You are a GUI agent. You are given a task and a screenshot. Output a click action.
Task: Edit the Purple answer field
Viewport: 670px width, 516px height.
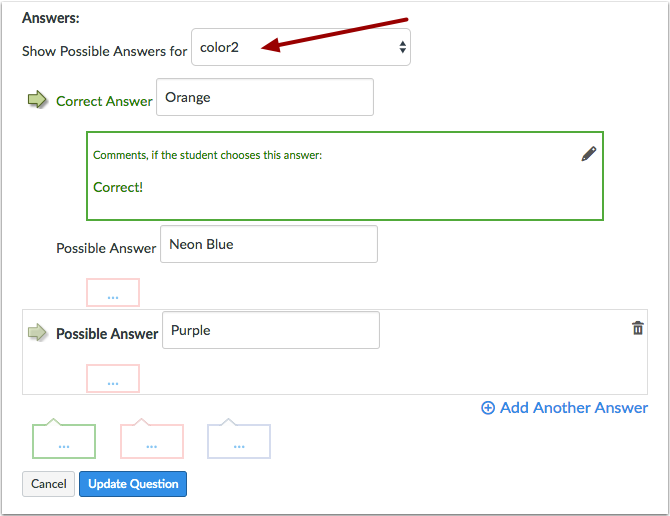(x=271, y=330)
